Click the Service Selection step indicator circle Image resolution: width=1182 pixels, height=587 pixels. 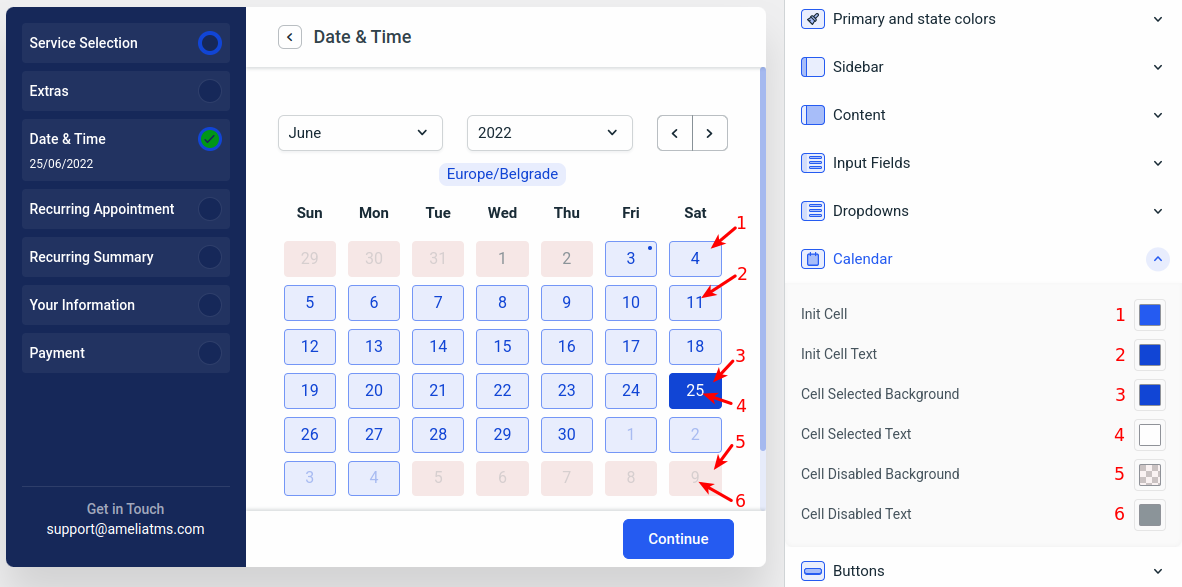point(209,43)
